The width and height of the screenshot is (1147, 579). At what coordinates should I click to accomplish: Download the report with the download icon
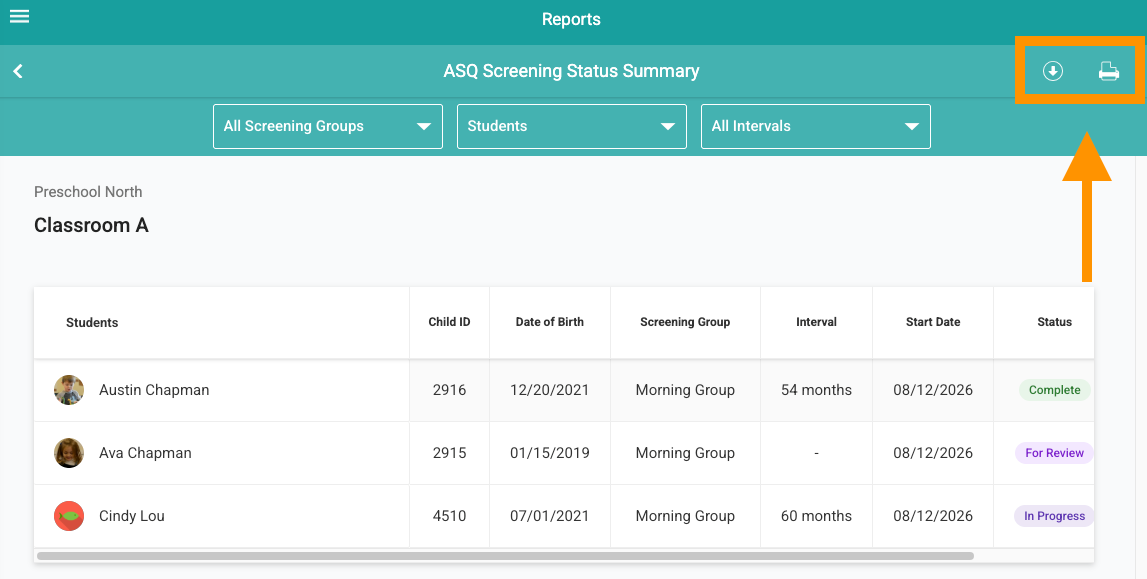[1053, 71]
